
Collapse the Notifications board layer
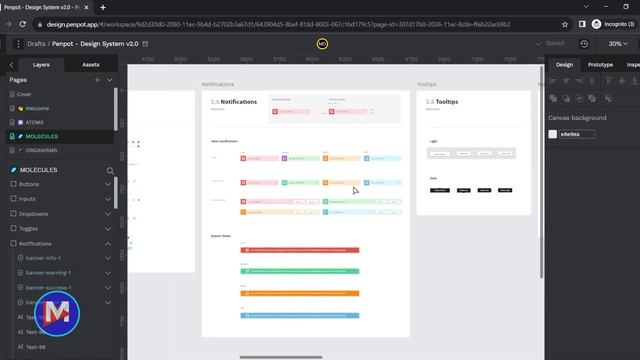[108, 244]
